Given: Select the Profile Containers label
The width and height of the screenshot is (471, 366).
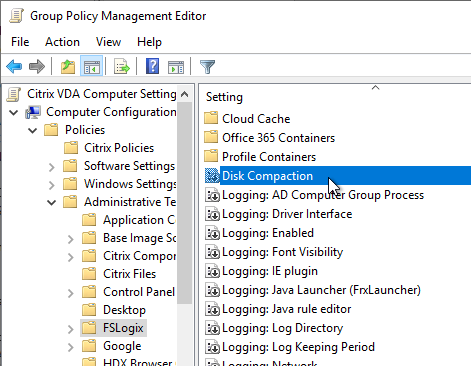Looking at the screenshot, I should [x=269, y=156].
